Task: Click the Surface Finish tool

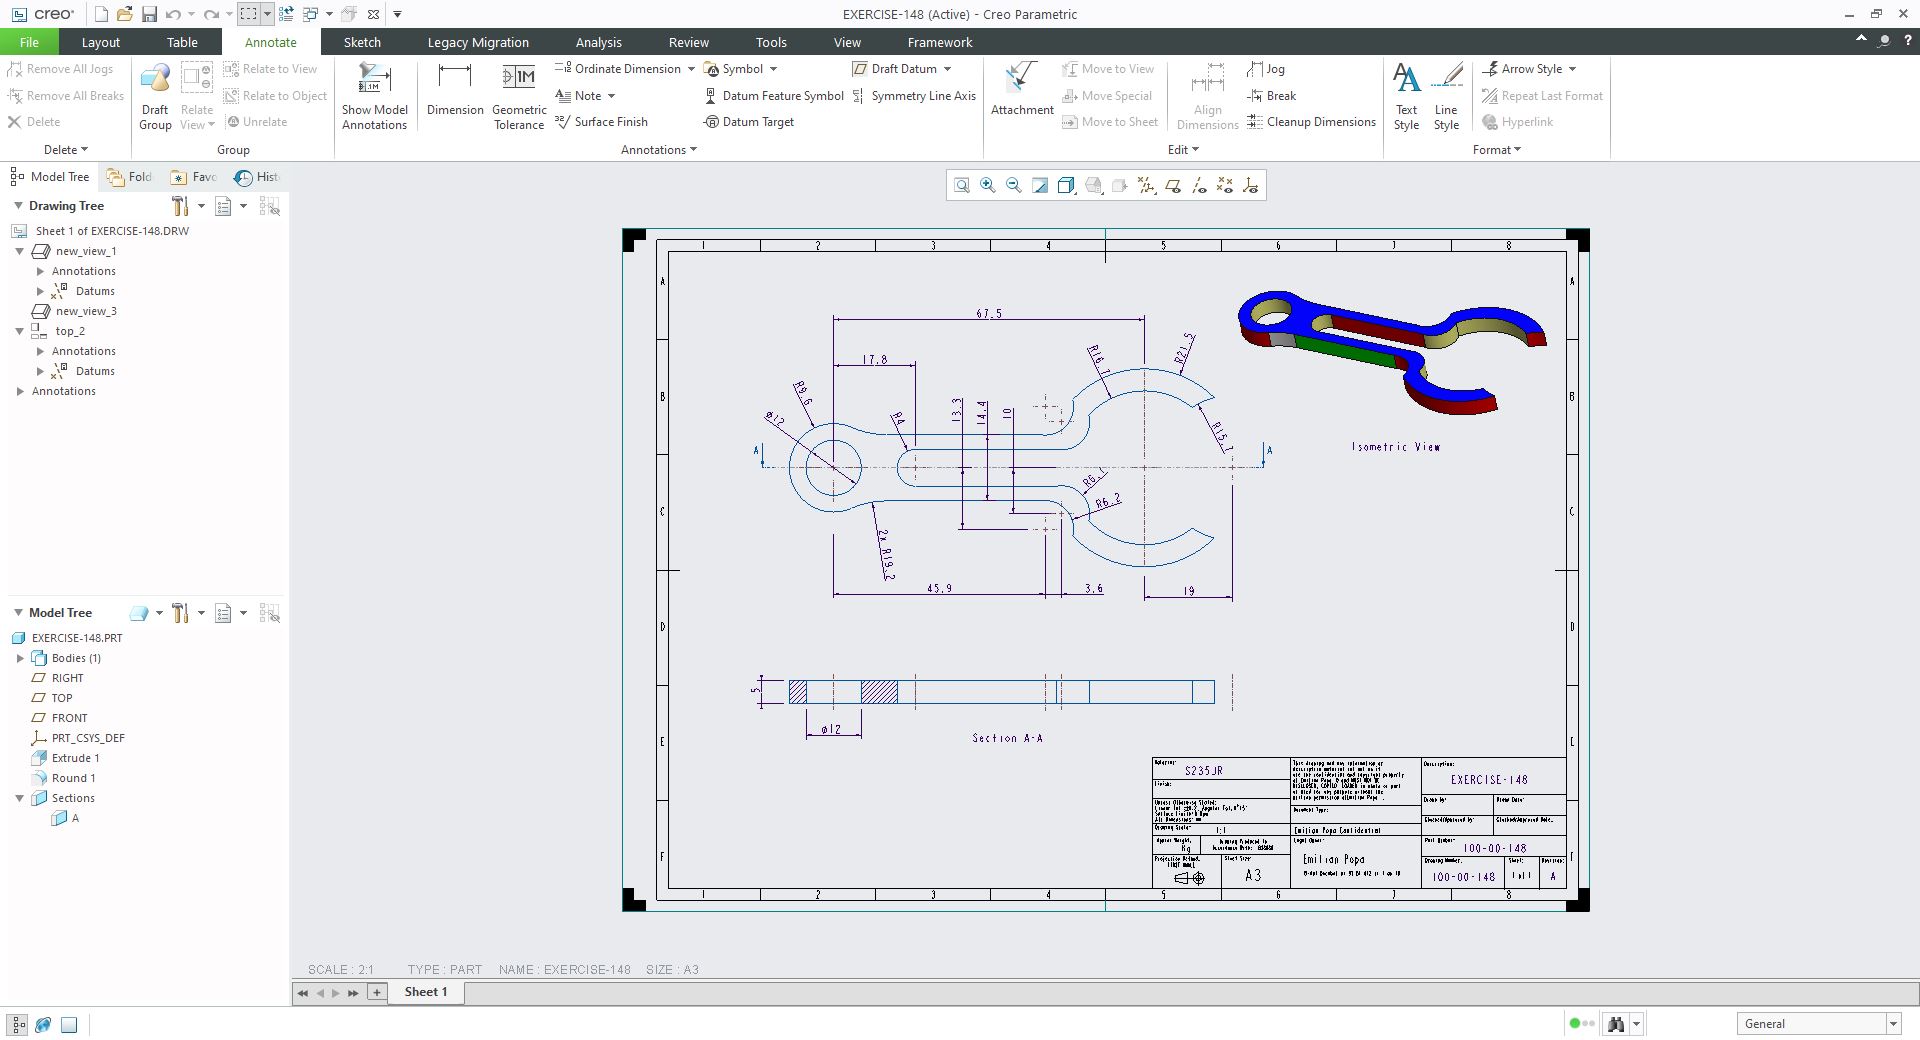Action: (x=602, y=122)
